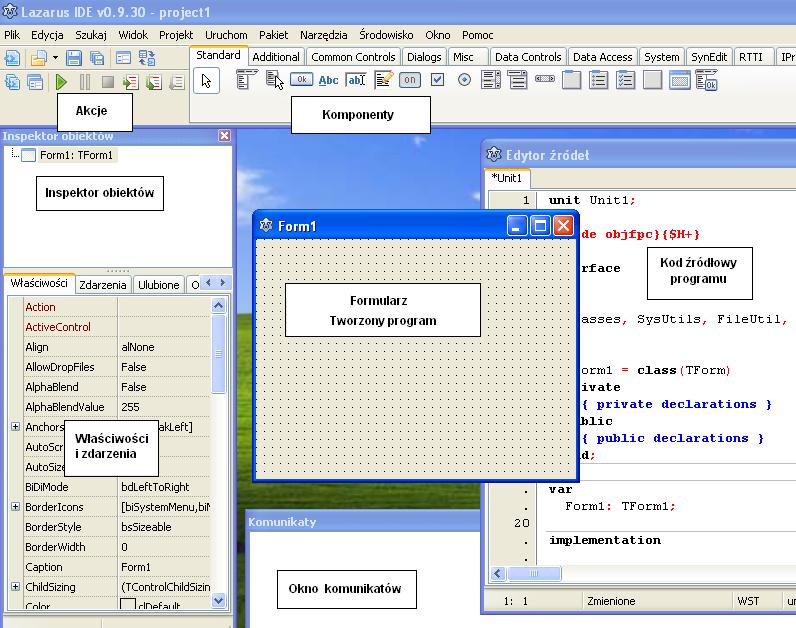The image size is (796, 628).
Task: Pick the TGroupBox component icon
Action: pos(572,80)
